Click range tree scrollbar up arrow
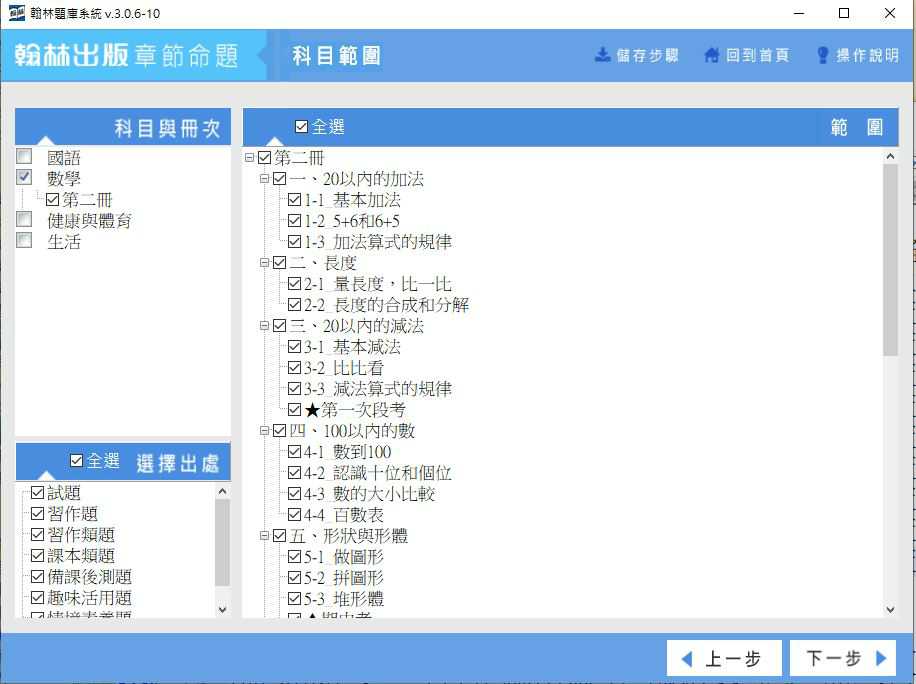The height and width of the screenshot is (684, 916). pos(890,156)
